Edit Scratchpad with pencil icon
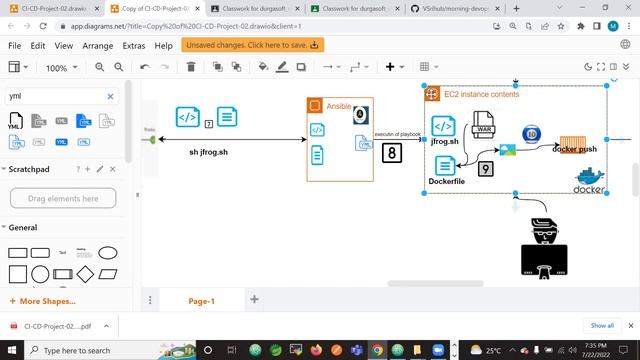Viewport: 640px width, 360px height. click(100, 169)
